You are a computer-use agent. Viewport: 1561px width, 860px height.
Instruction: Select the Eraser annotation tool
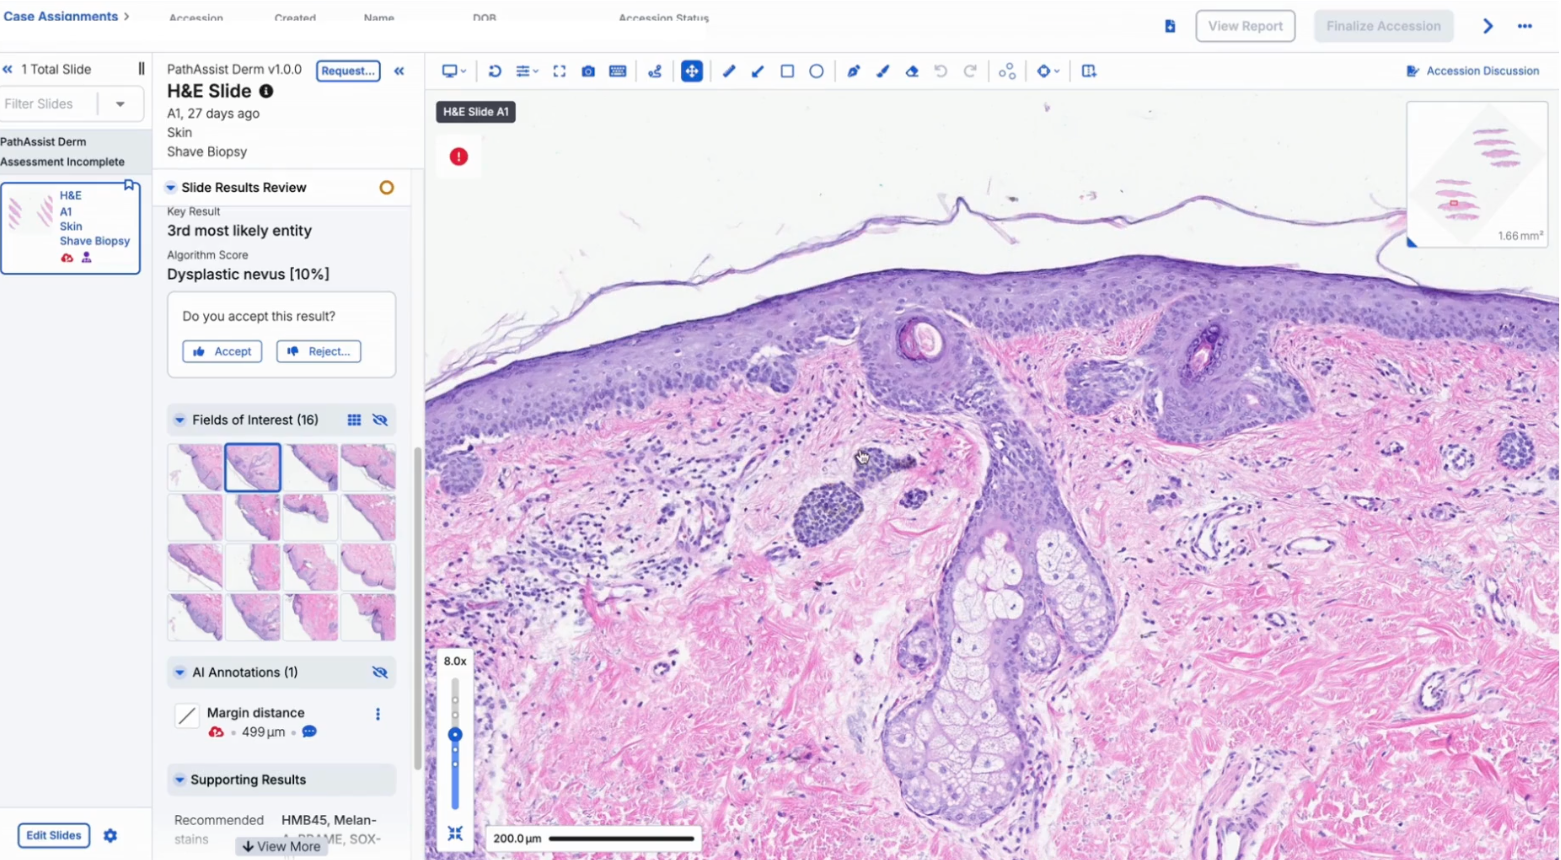click(x=911, y=70)
